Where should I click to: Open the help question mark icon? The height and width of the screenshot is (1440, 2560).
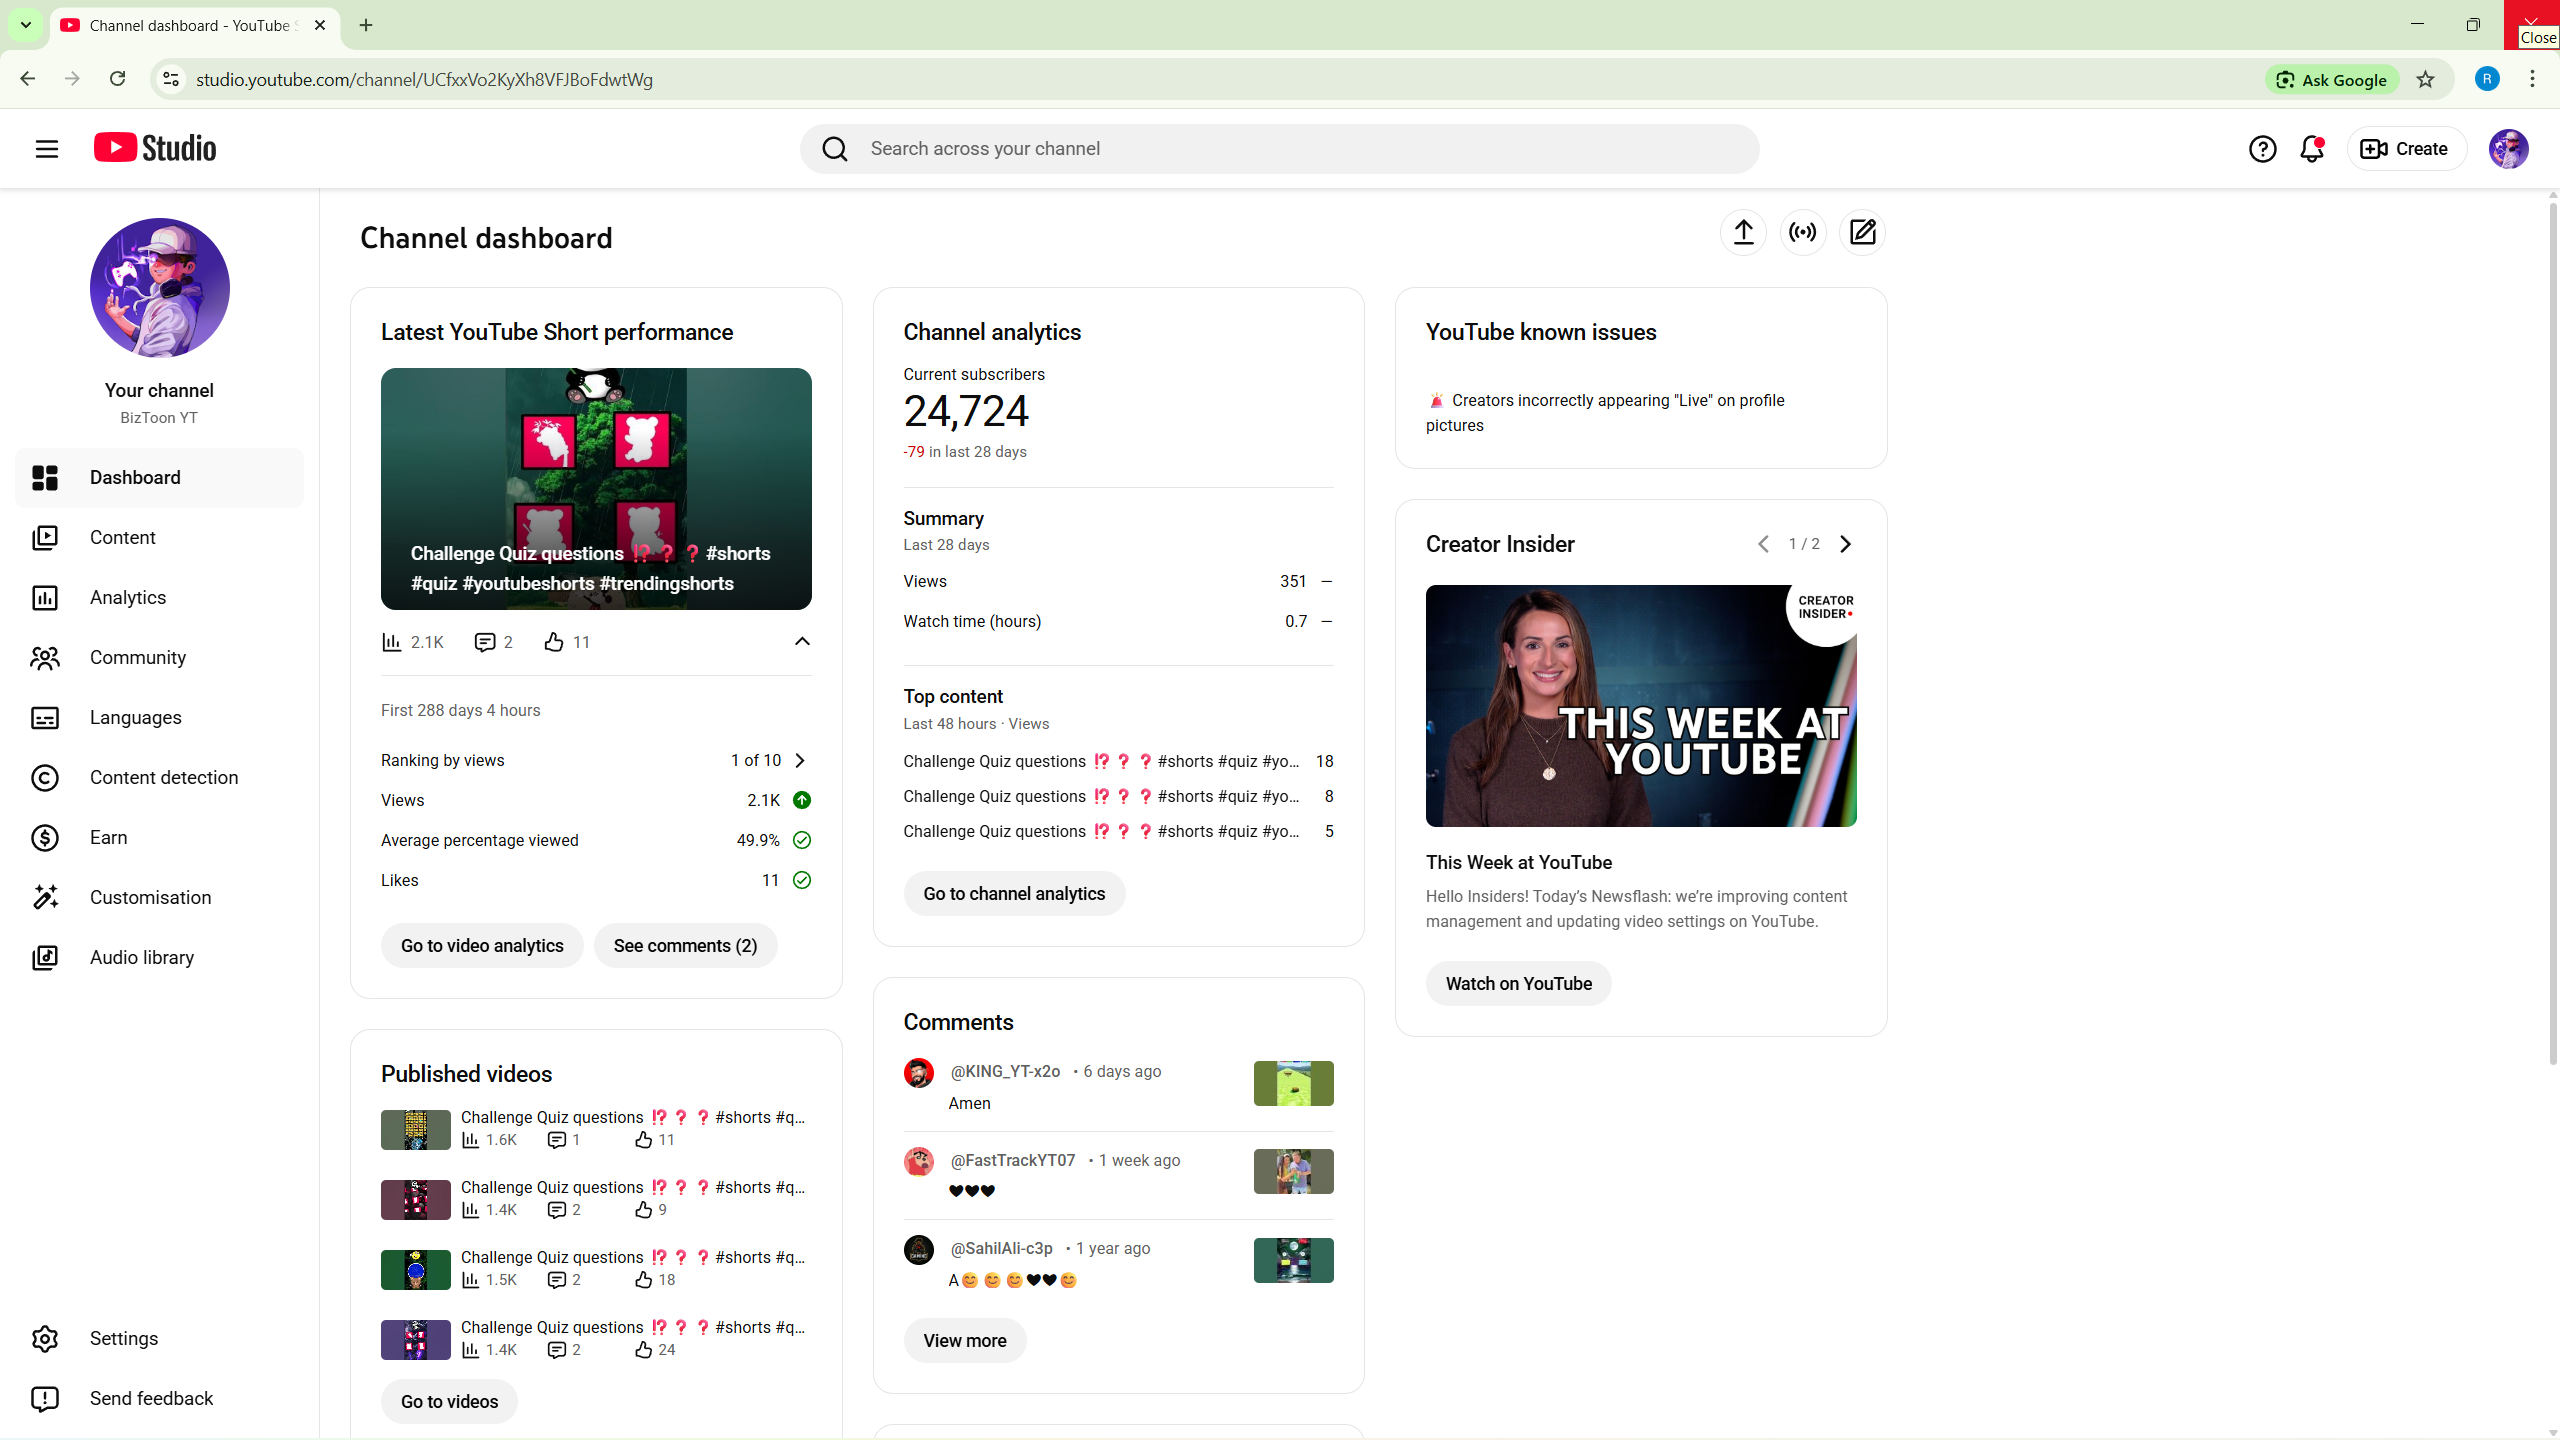coord(2262,149)
